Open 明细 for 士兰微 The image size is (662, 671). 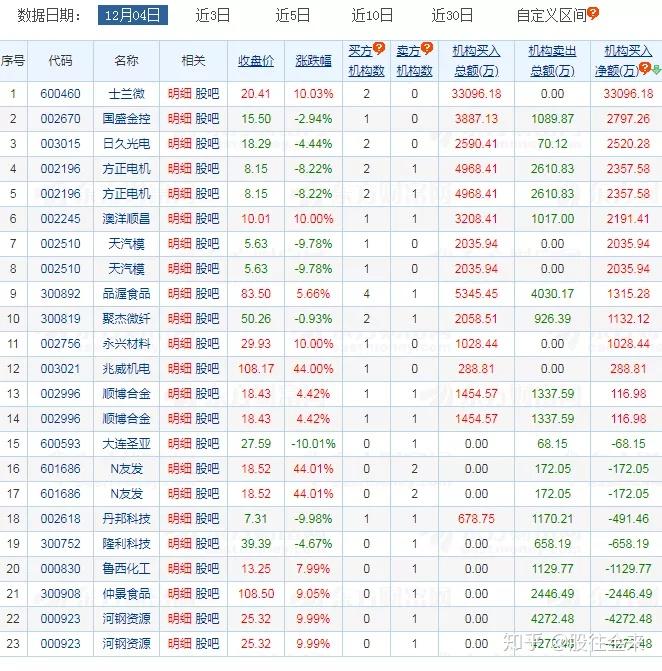(180, 94)
